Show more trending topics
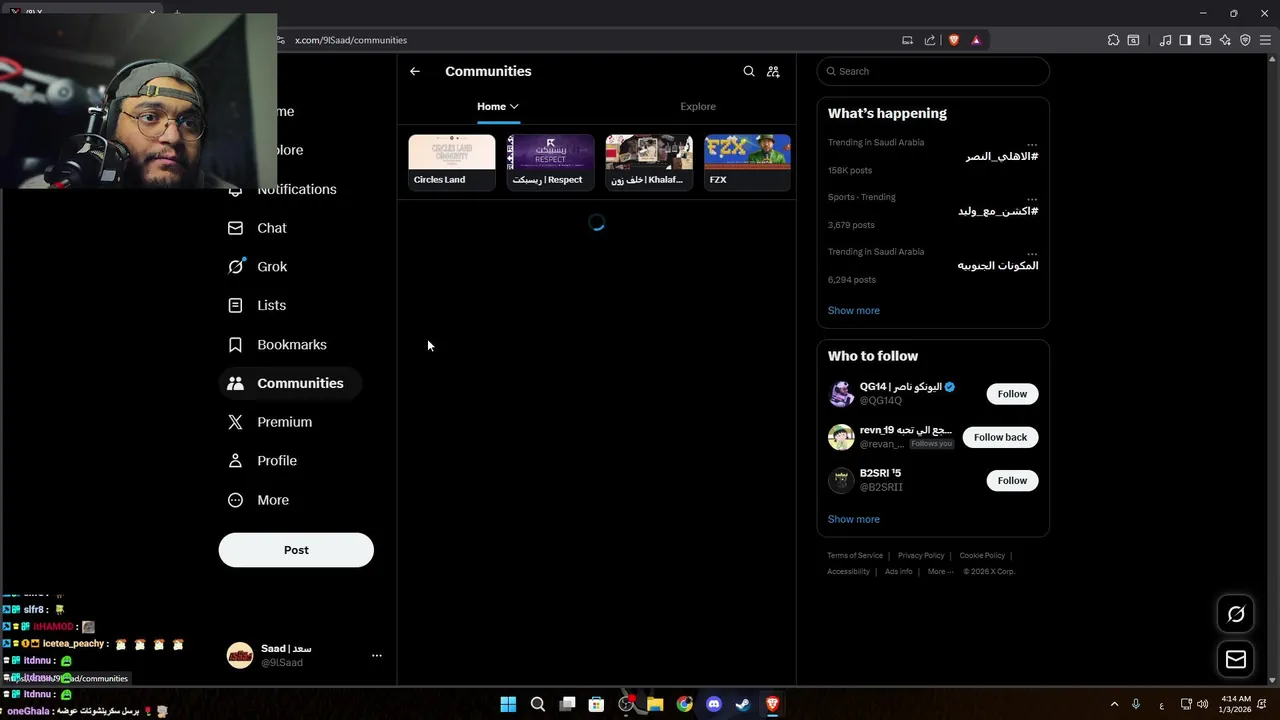Viewport: 1280px width, 720px height. [x=854, y=310]
